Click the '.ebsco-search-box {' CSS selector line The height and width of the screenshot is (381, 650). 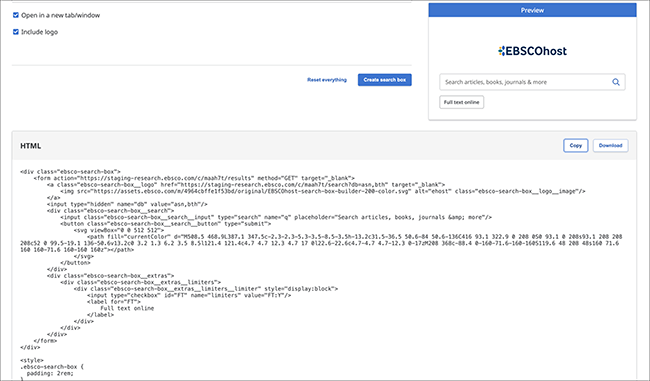click(x=51, y=367)
